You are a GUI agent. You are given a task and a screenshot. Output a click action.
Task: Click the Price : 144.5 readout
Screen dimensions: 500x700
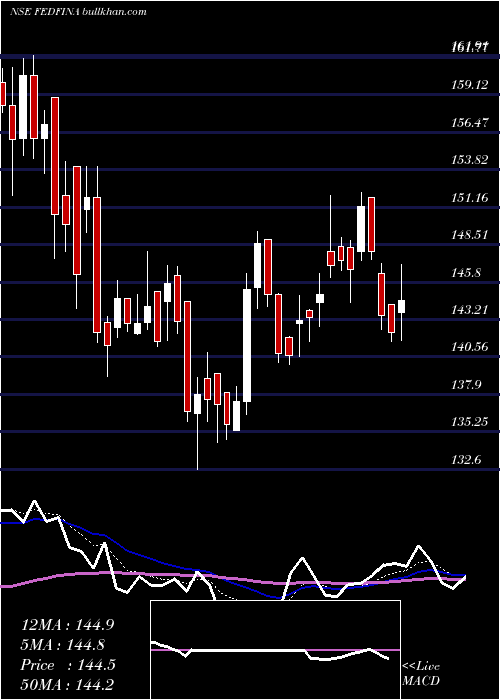[x=68, y=665]
